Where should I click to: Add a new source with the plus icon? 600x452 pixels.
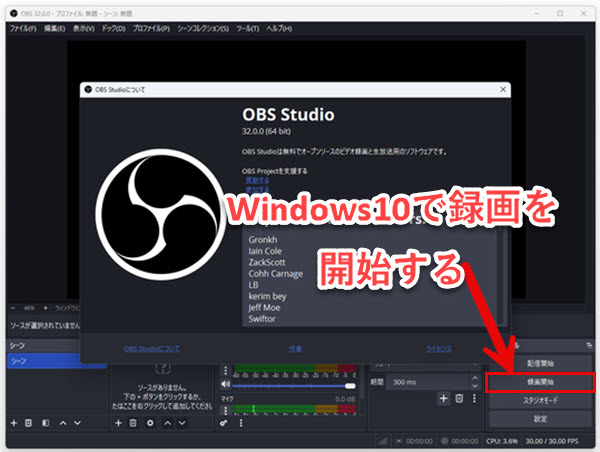coord(119,423)
